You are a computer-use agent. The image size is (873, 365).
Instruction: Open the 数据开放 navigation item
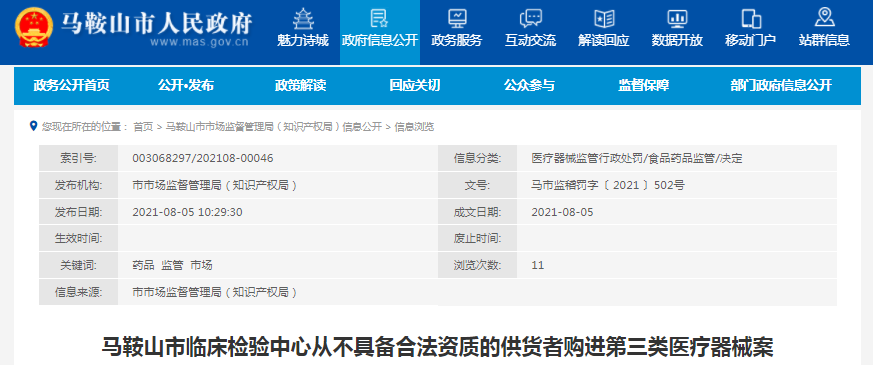pos(677,41)
